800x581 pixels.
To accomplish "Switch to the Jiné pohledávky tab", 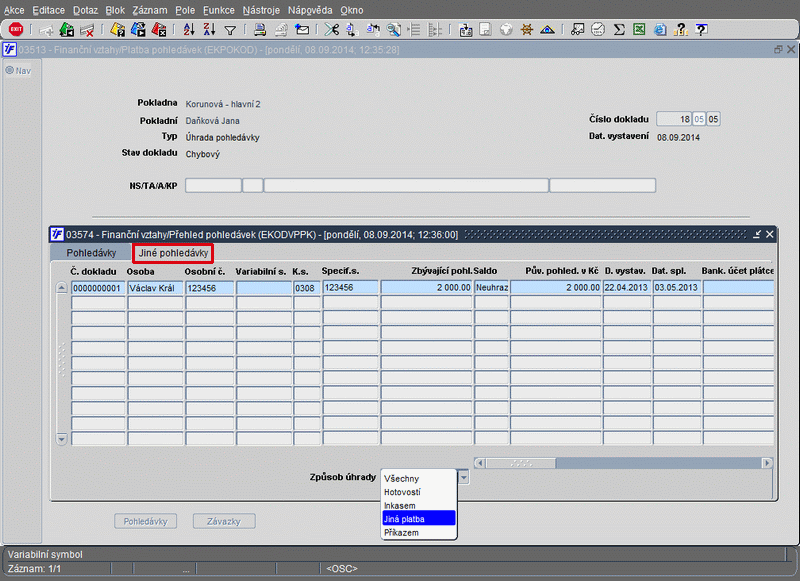I will (x=173, y=253).
